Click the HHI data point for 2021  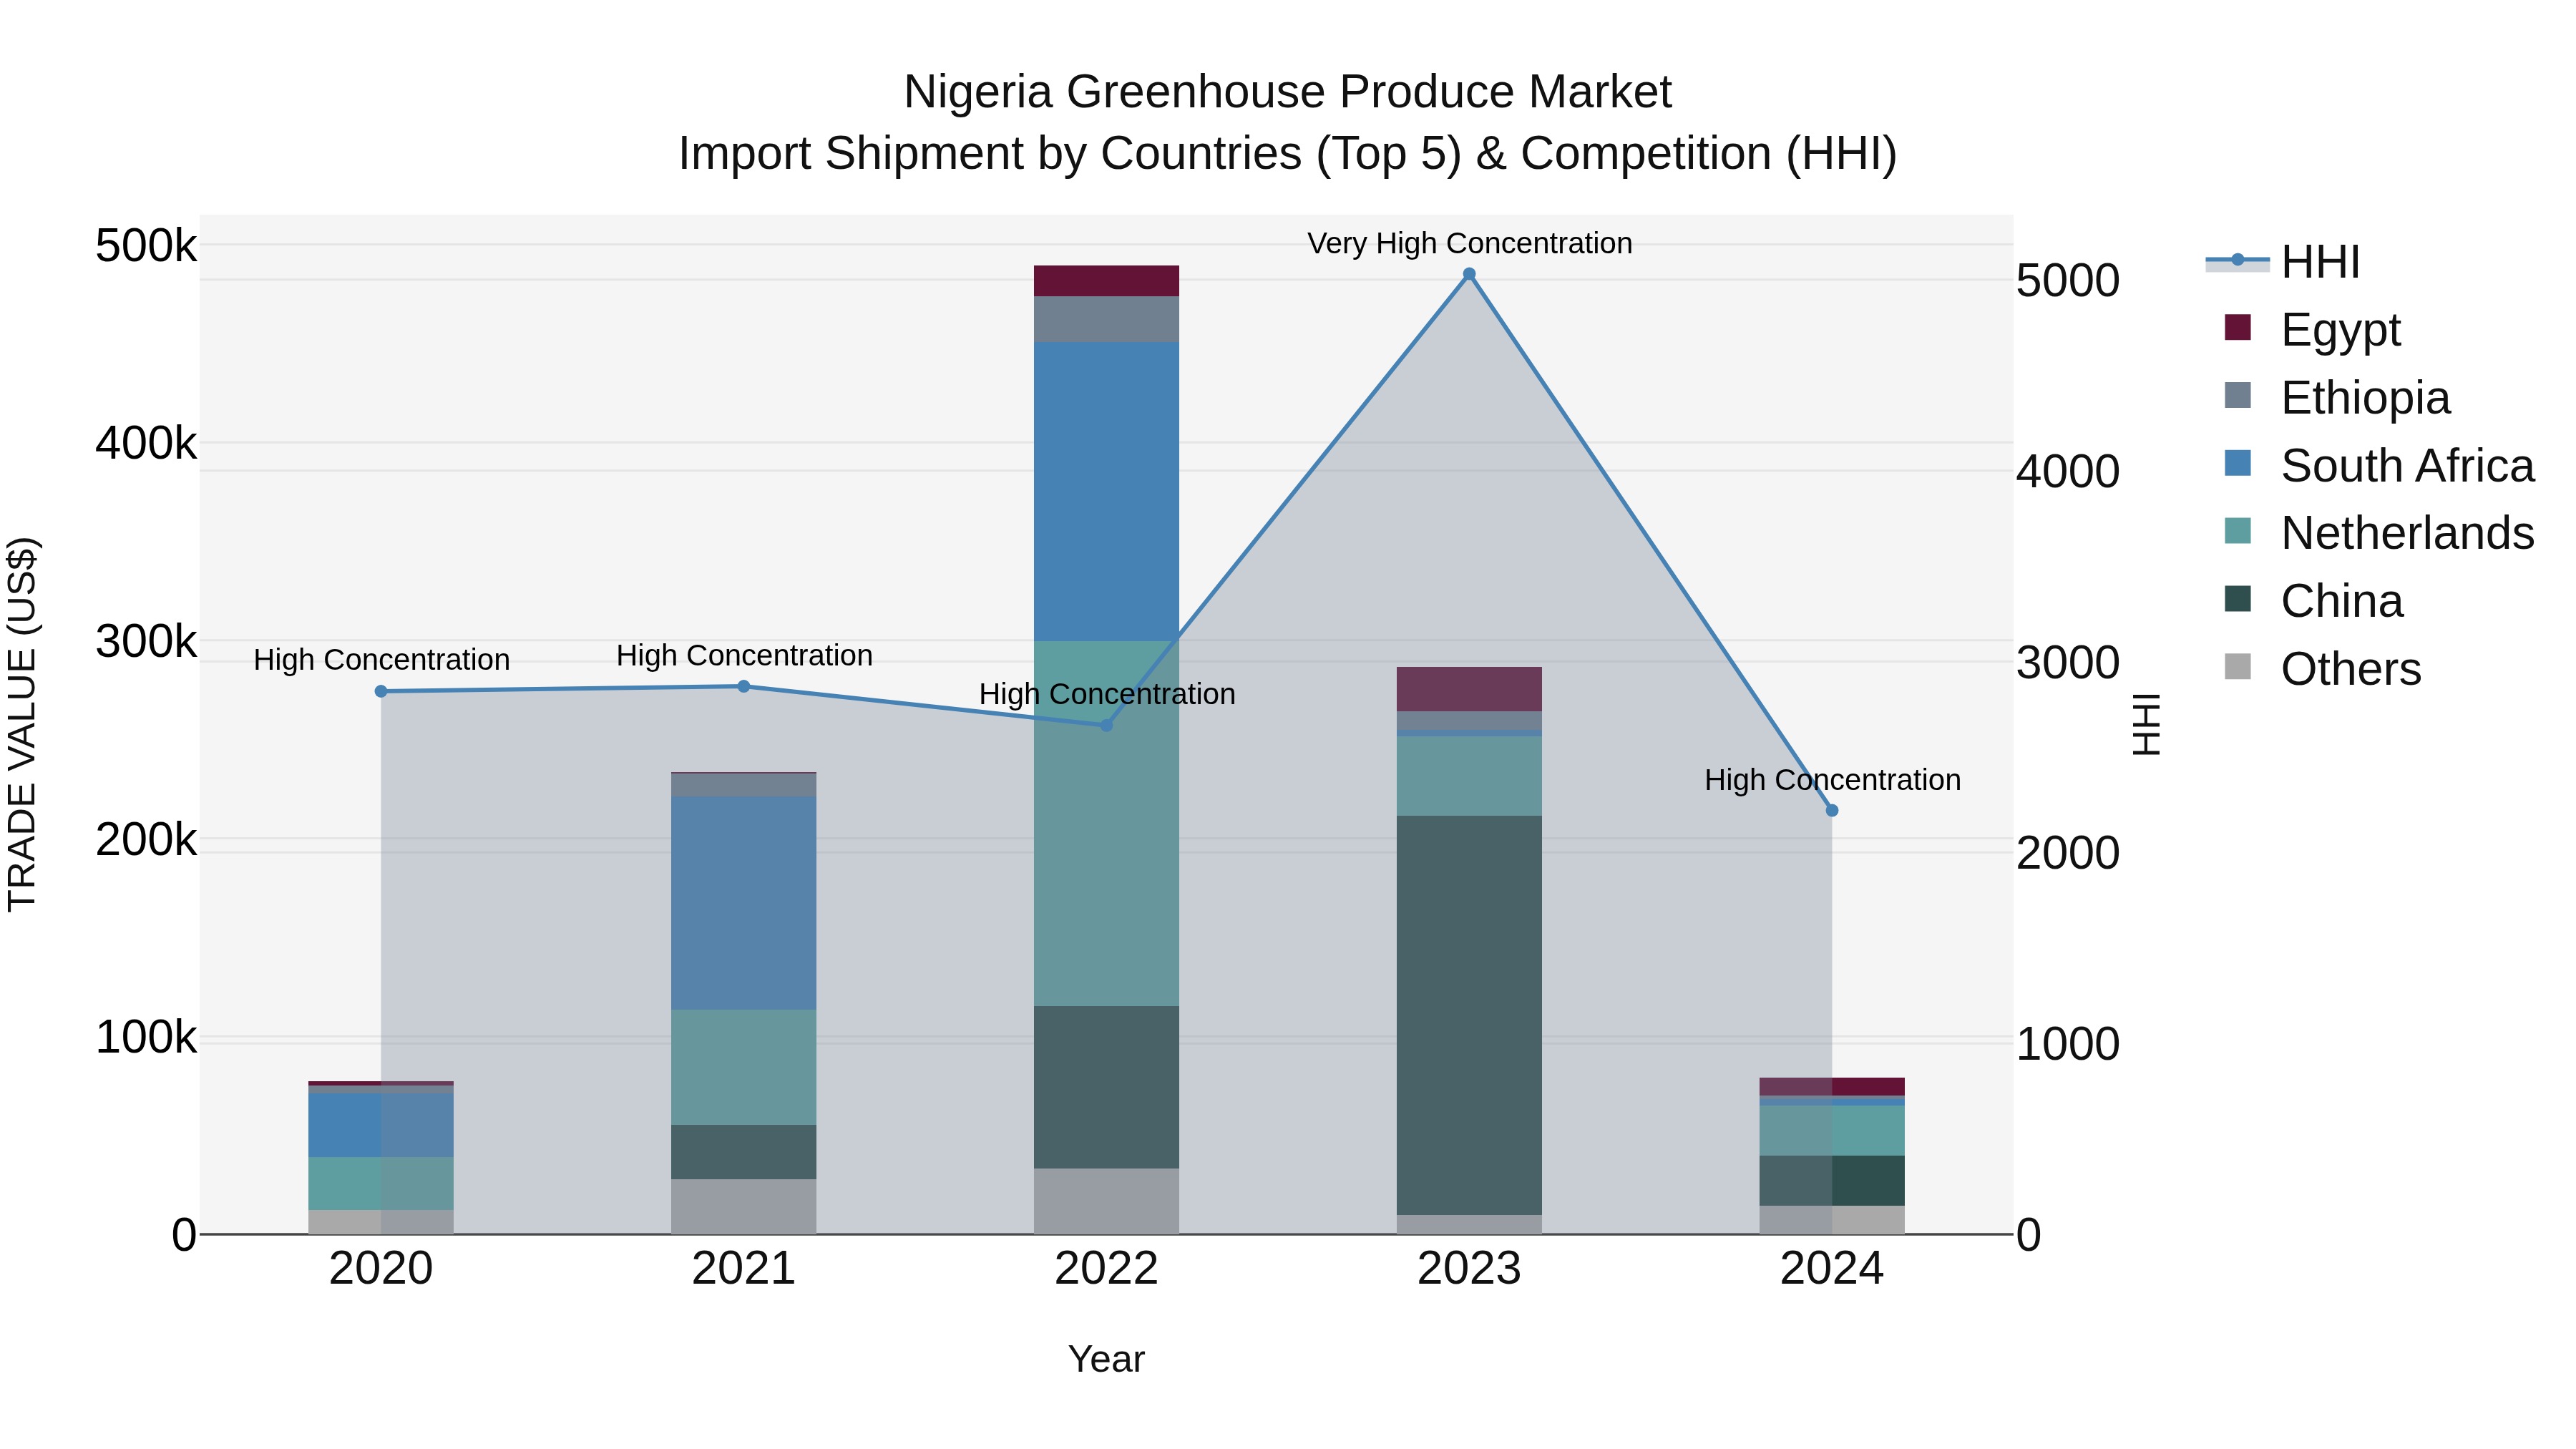(x=744, y=686)
